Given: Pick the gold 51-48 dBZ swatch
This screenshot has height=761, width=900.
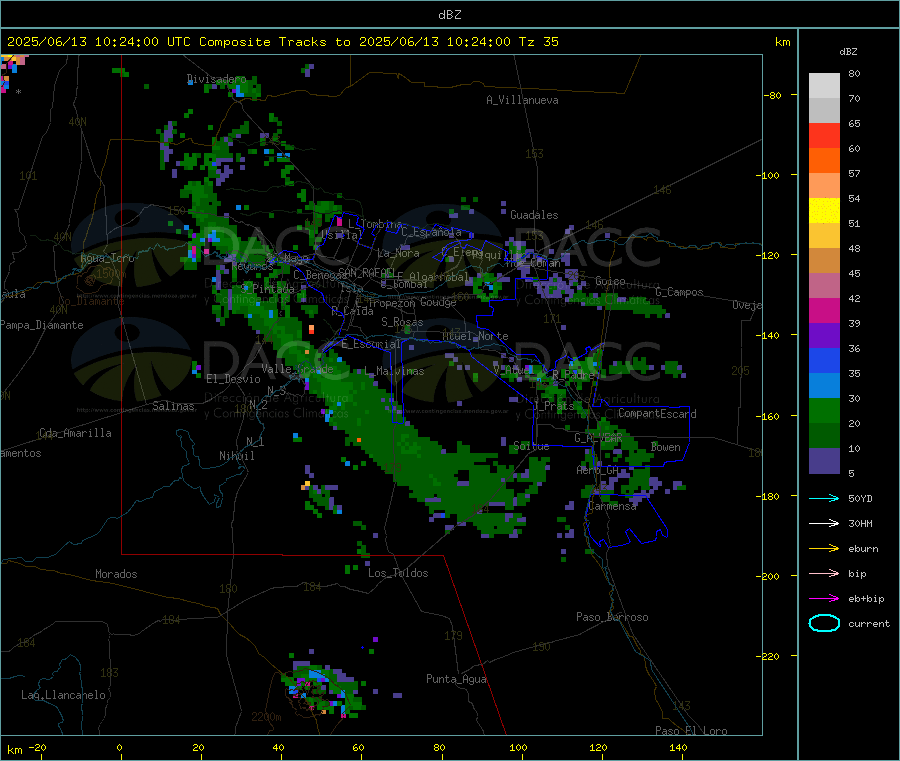Looking at the screenshot, I should (x=824, y=236).
